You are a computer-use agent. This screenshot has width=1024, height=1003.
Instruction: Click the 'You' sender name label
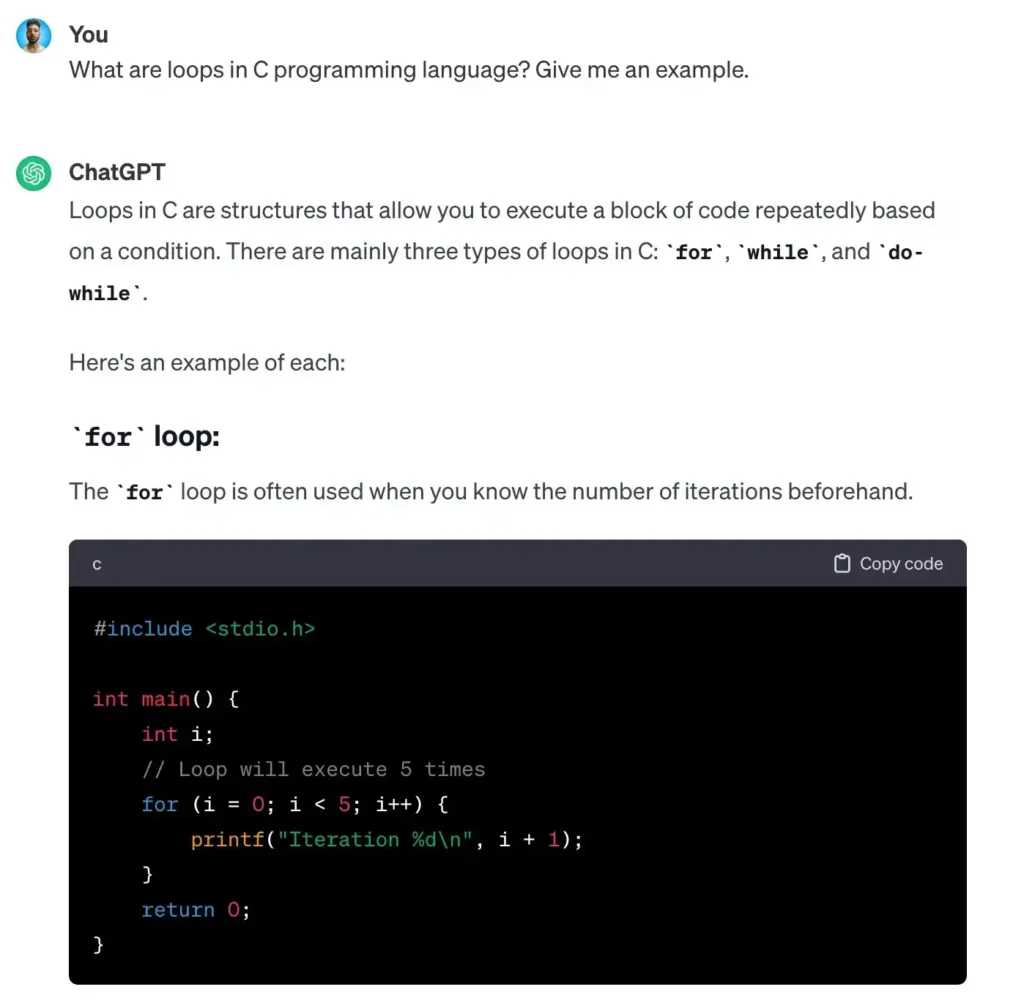(88, 35)
